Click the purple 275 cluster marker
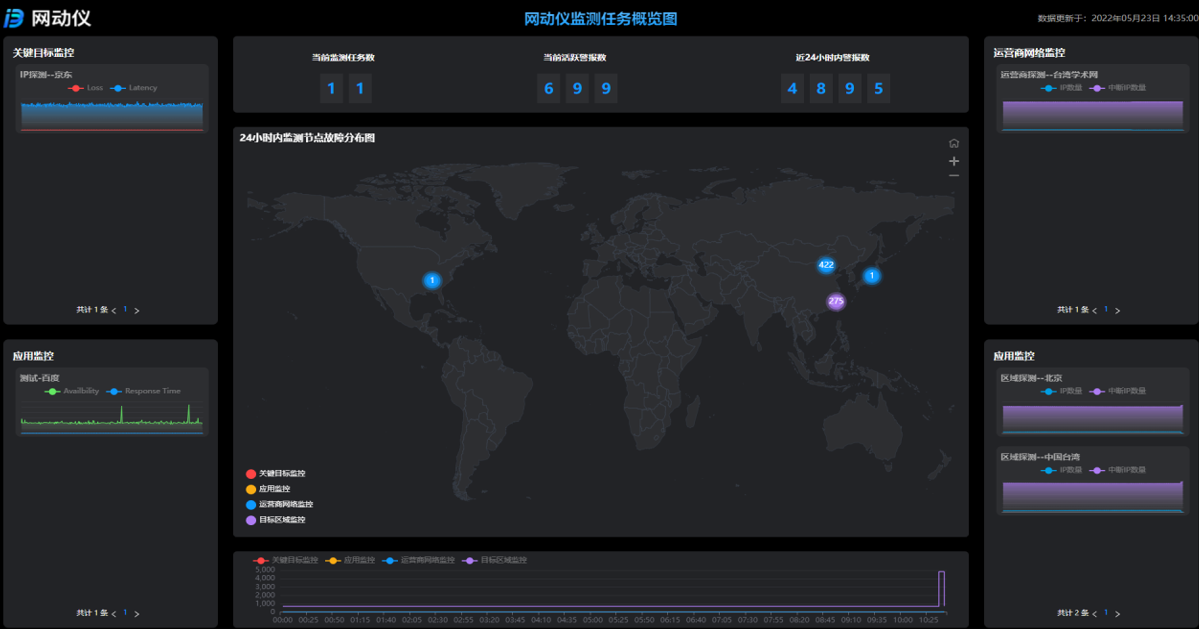 tap(836, 301)
